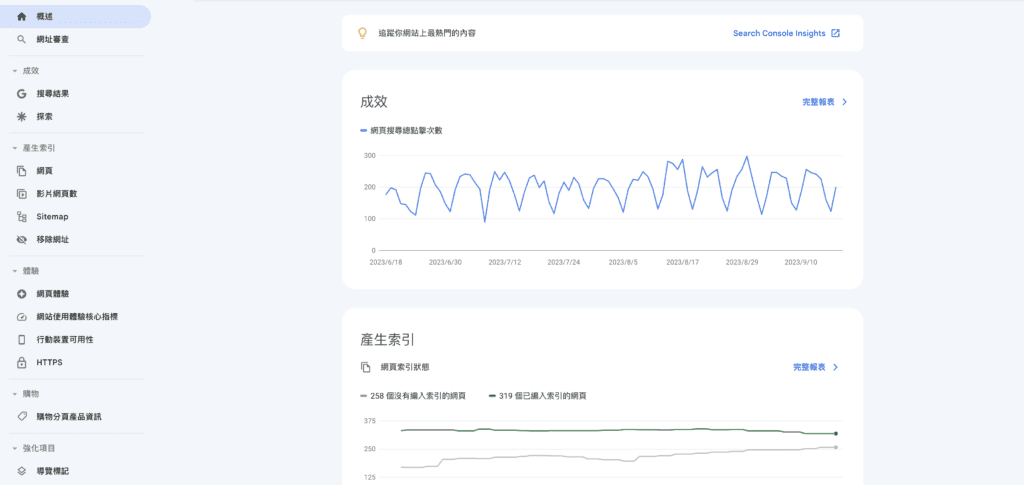Click the pages icon beside 網頁索引狀態
This screenshot has width=1024, height=485.
366,368
